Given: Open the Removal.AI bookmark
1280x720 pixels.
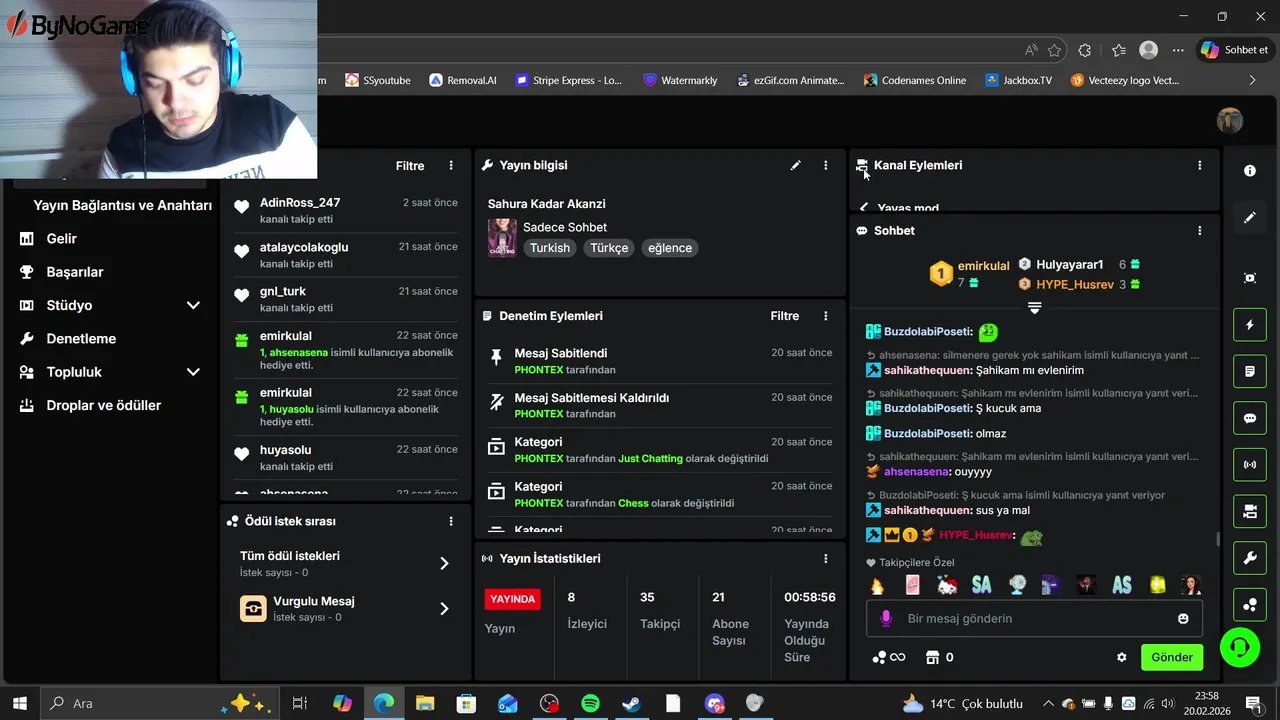Looking at the screenshot, I should click(x=462, y=80).
